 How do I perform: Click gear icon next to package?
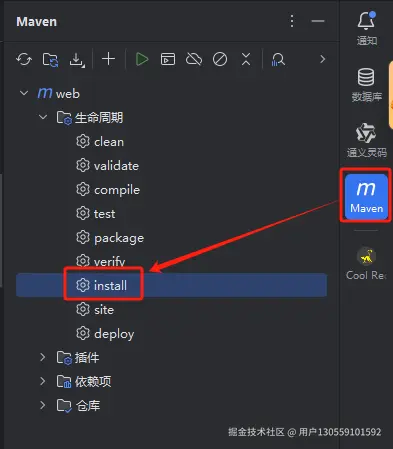[x=83, y=237]
